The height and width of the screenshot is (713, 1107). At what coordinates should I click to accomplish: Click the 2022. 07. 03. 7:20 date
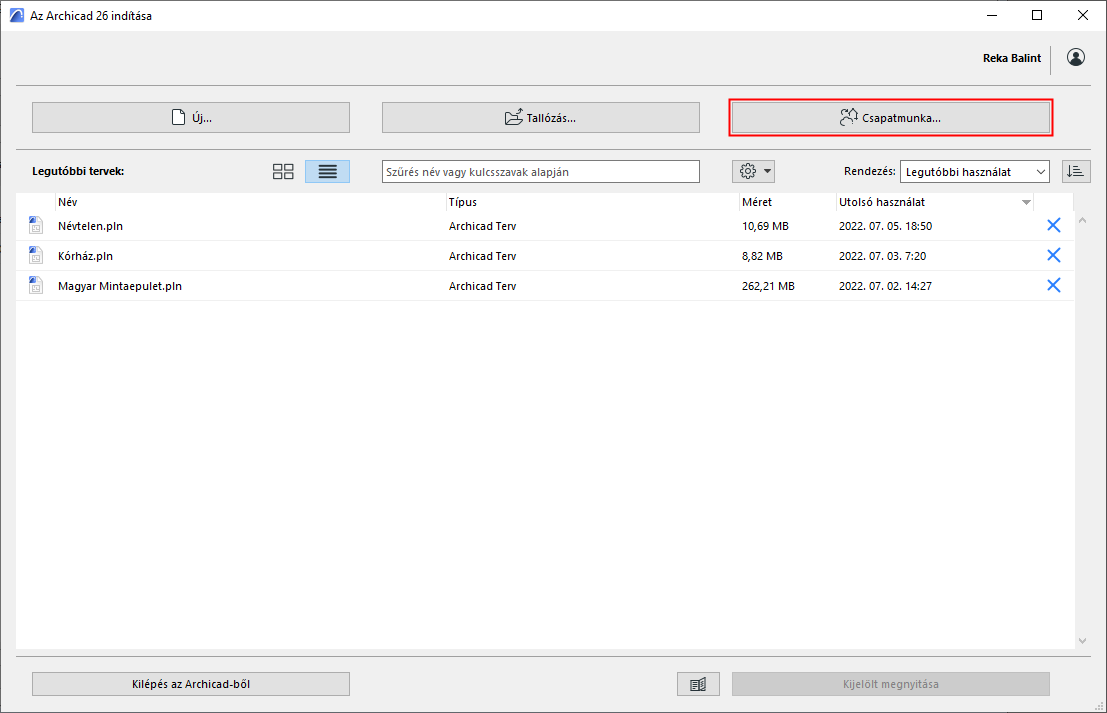[x=882, y=256]
